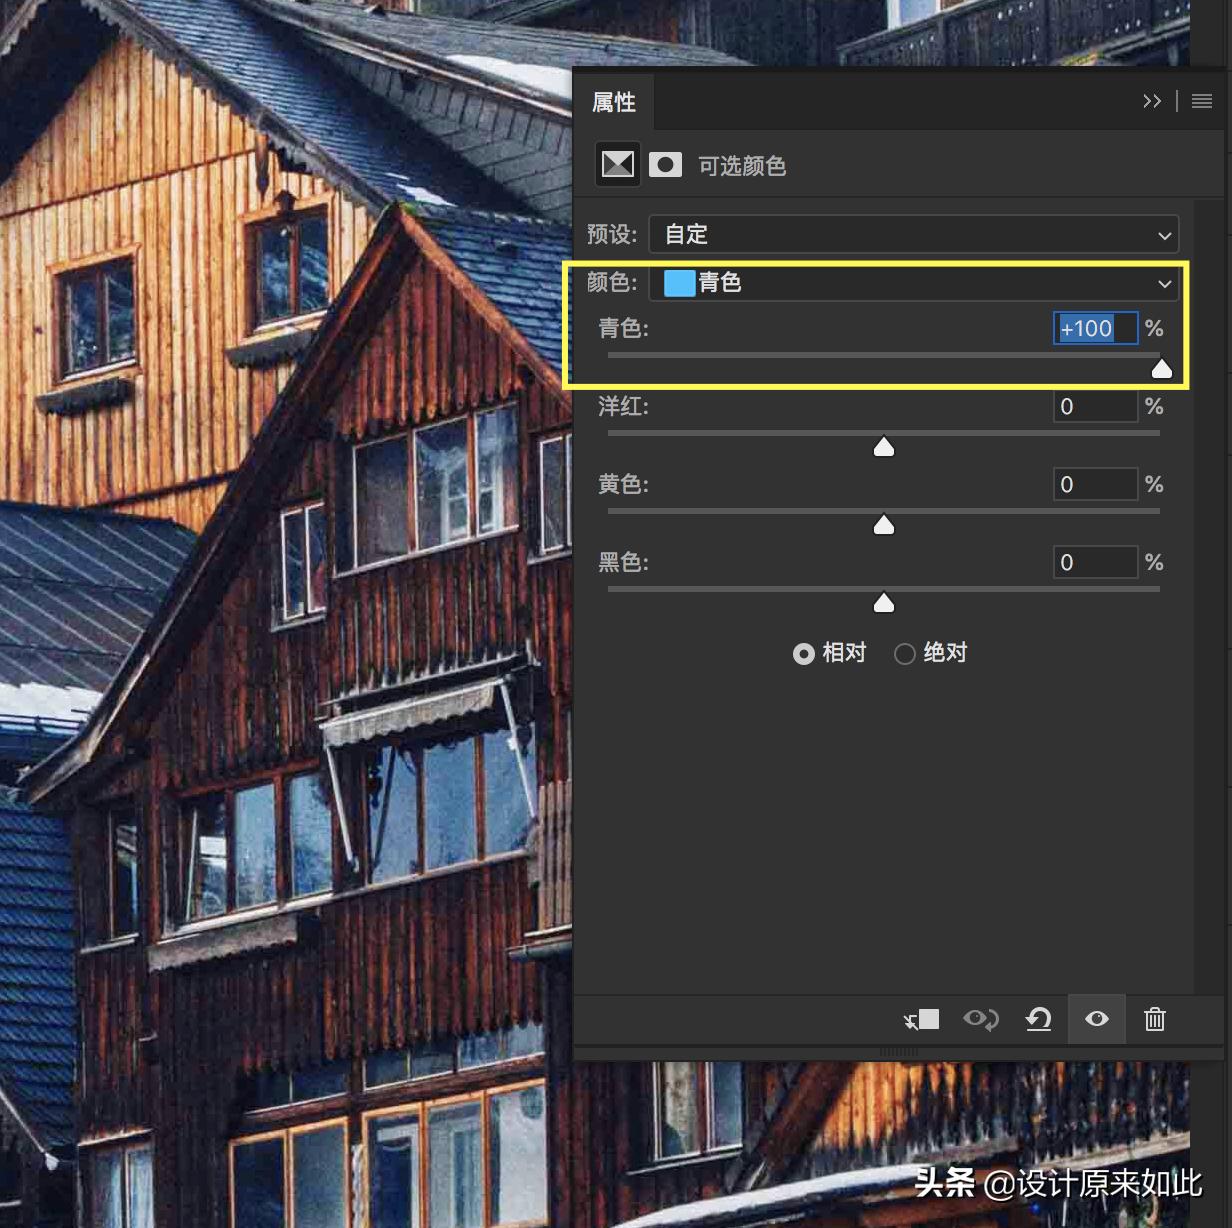Collapse the panel with double-arrow icon
The width and height of the screenshot is (1232, 1228).
pyautogui.click(x=1152, y=101)
